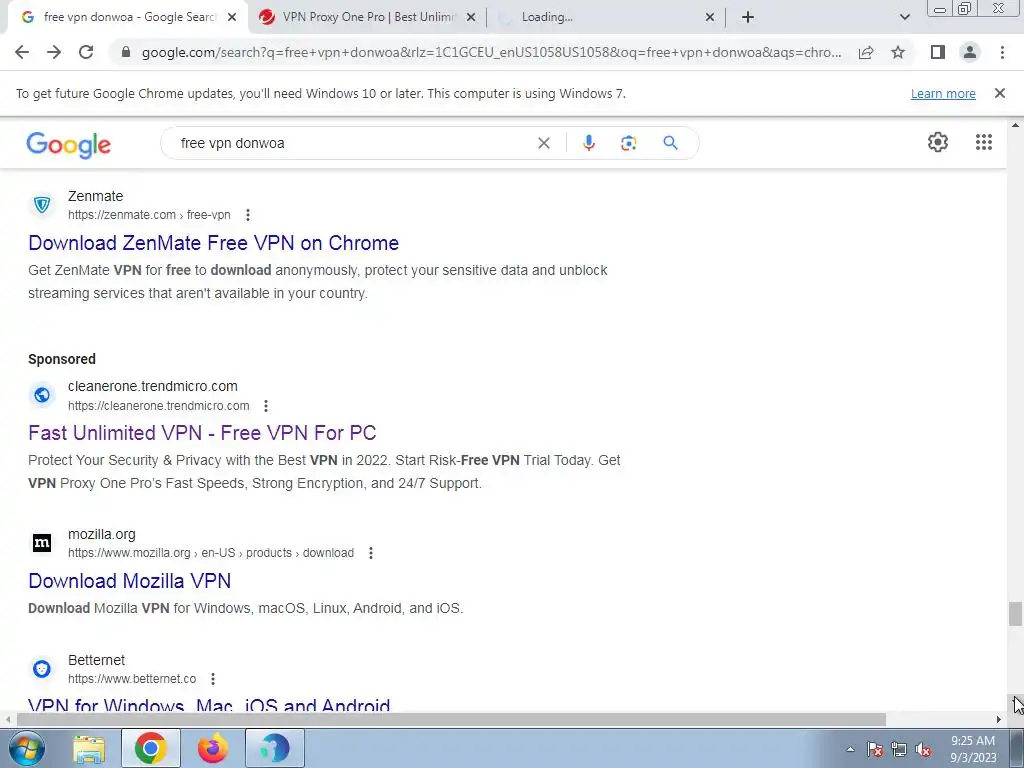Start voice search with the microphone
This screenshot has height=768, width=1024.
[588, 143]
